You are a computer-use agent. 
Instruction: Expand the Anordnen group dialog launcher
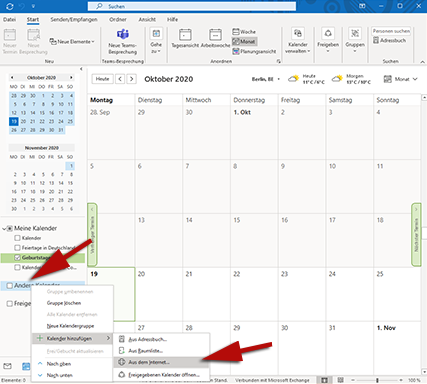pyautogui.click(x=279, y=61)
